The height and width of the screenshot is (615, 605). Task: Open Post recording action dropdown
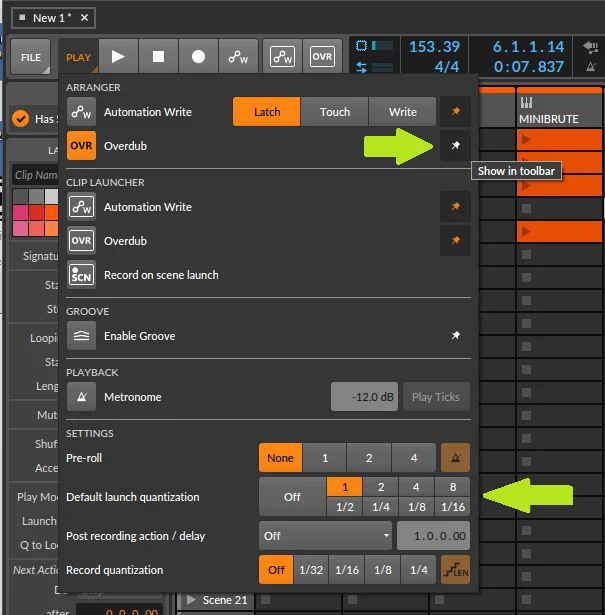click(325, 536)
